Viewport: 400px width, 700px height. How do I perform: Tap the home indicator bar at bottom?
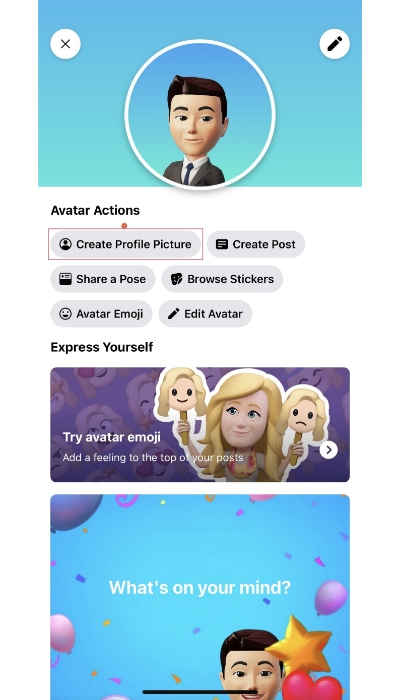pos(200,692)
